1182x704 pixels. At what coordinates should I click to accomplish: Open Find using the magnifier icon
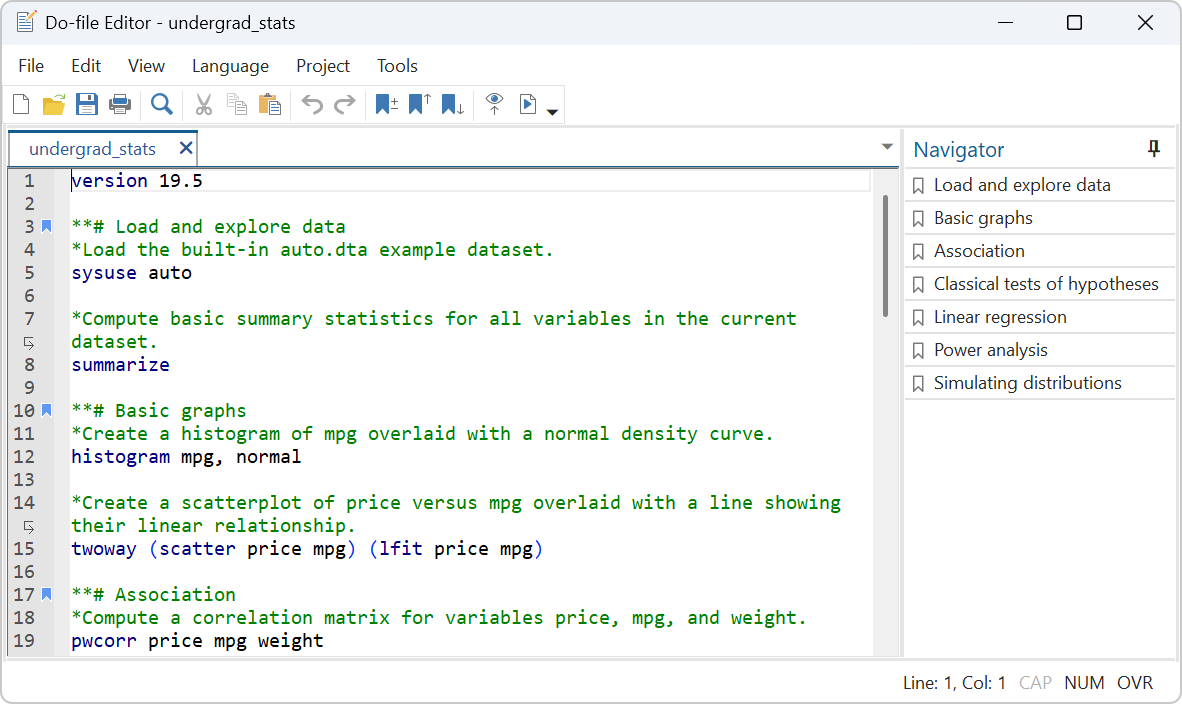pyautogui.click(x=162, y=104)
